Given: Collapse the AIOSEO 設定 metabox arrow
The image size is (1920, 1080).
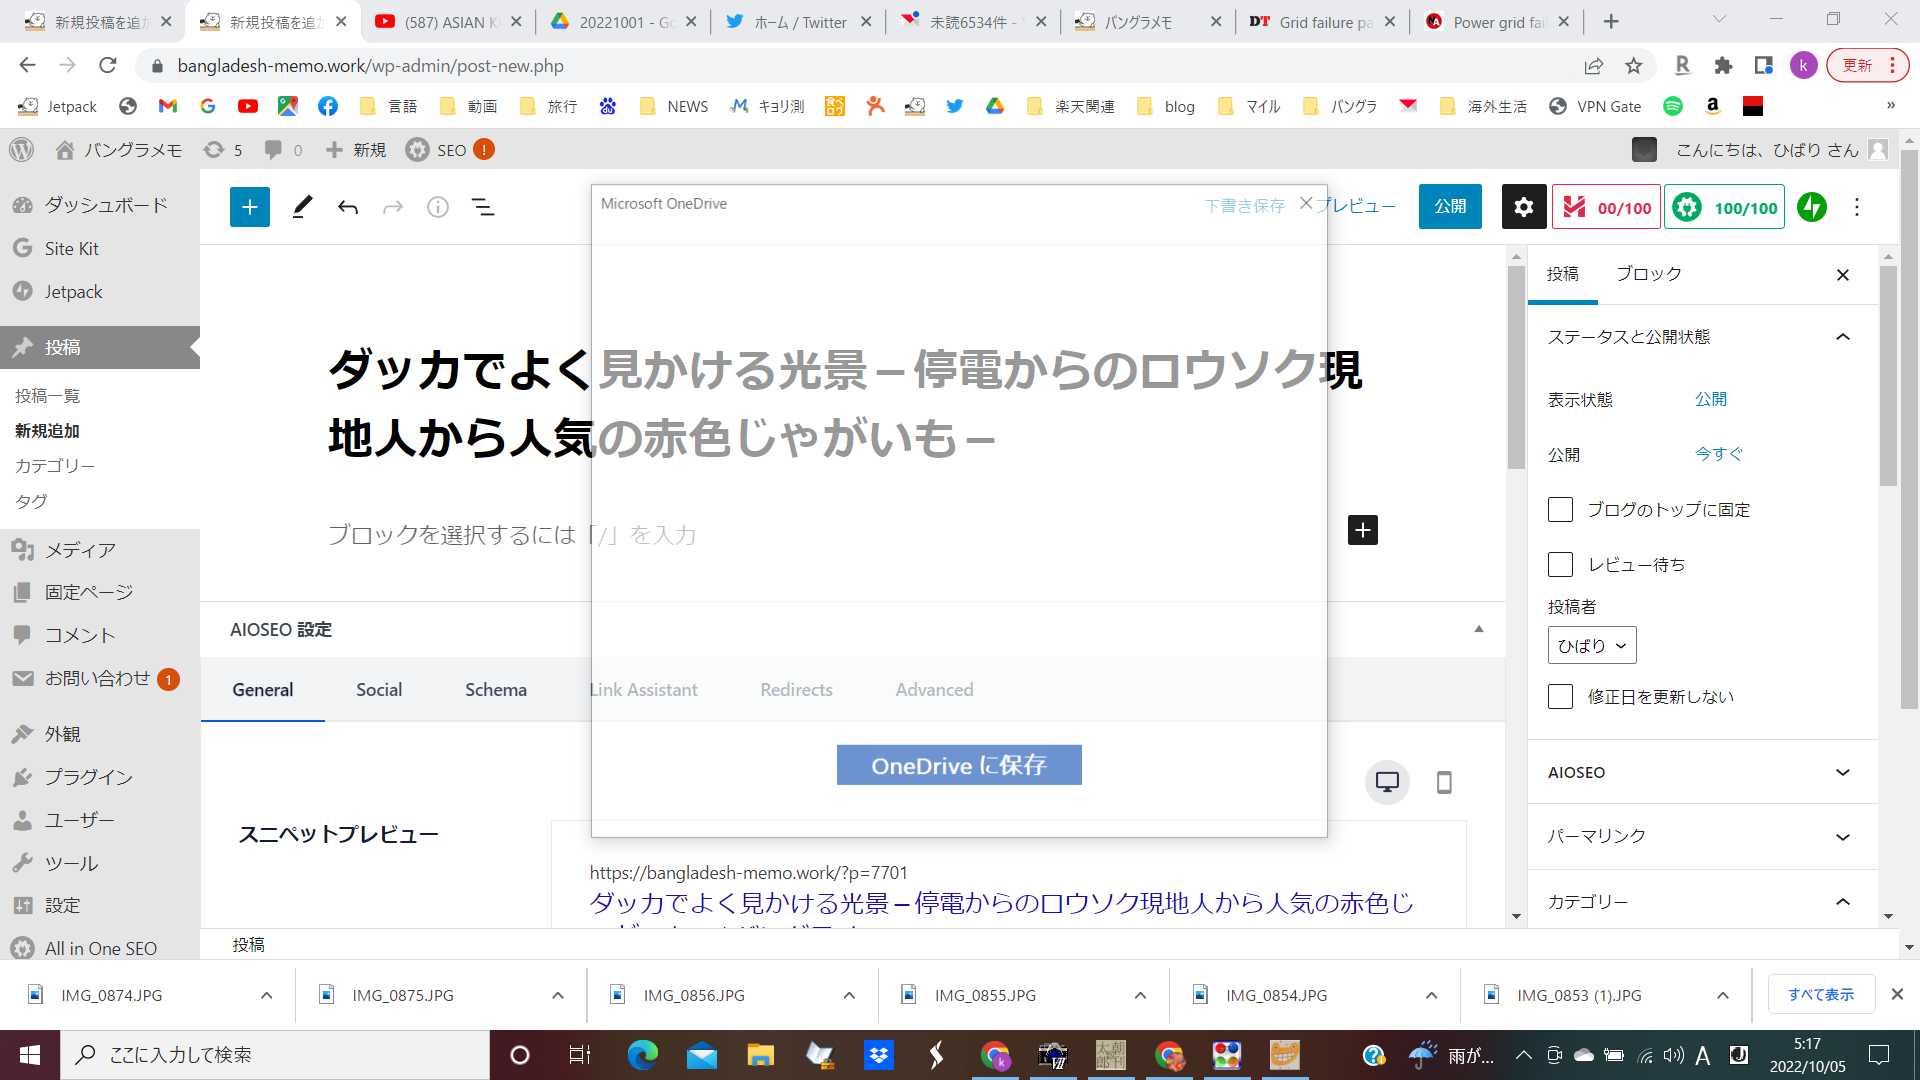Looking at the screenshot, I should [x=1478, y=630].
